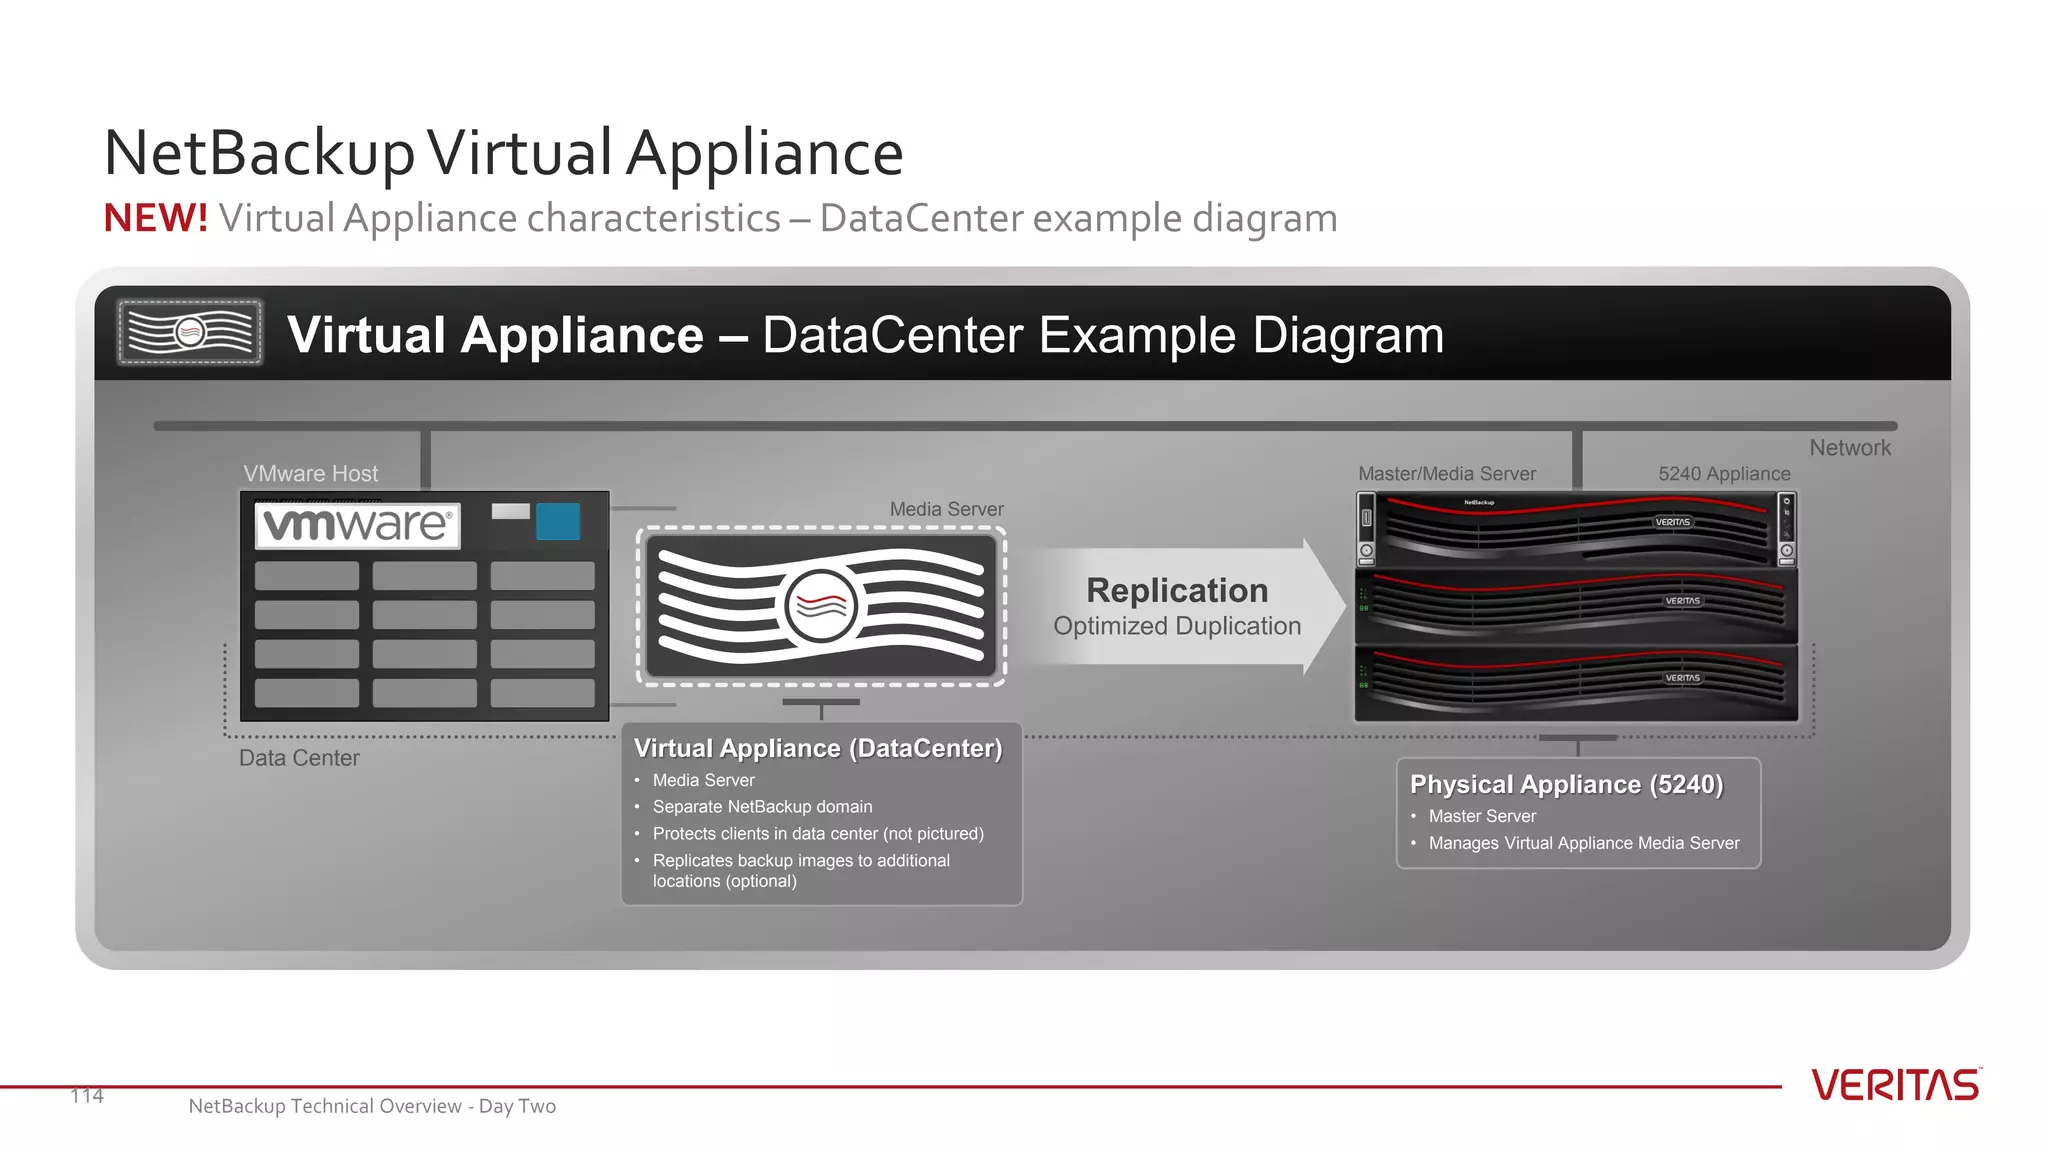Click bullet Protects clients in data center

(x=818, y=834)
